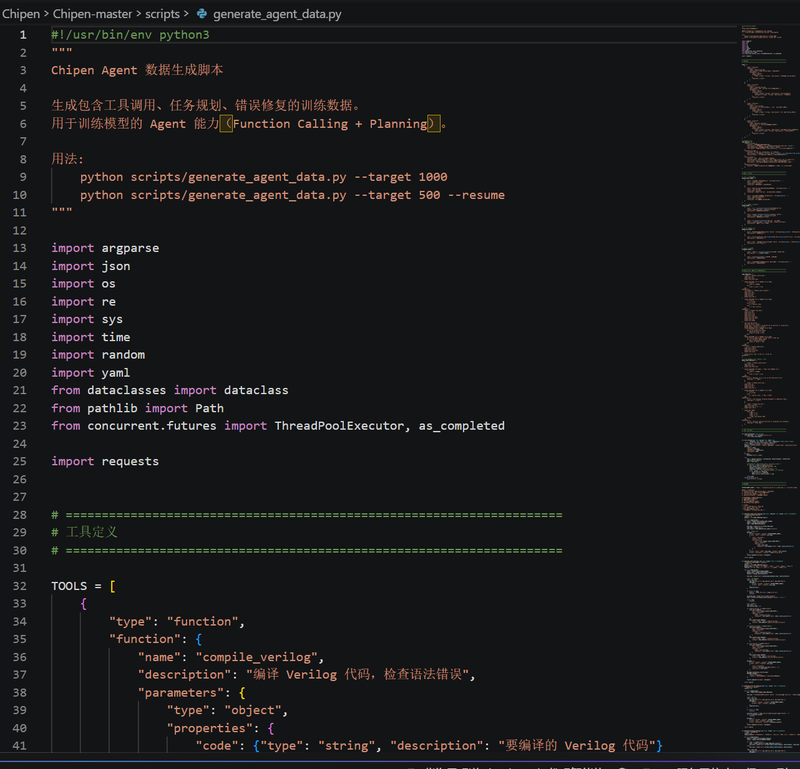
Task: Click '"compile_verilog"' string
Action: point(256,657)
